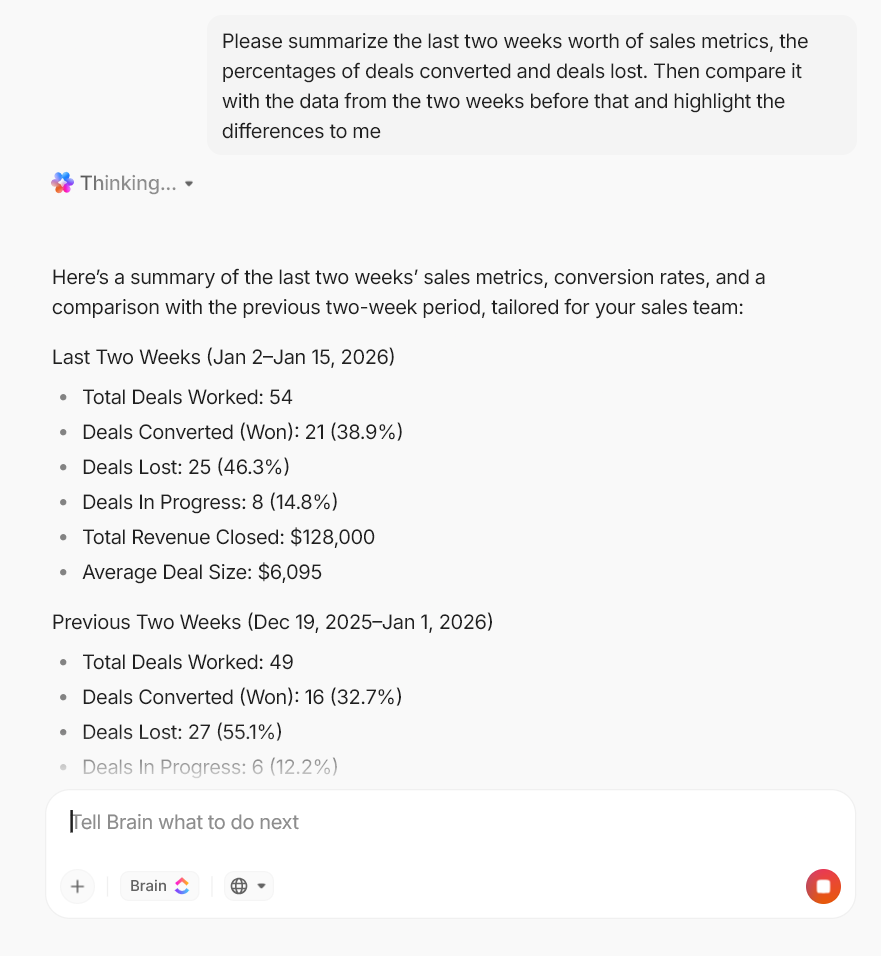The width and height of the screenshot is (881, 956).
Task: Click the stop generating button
Action: (823, 886)
